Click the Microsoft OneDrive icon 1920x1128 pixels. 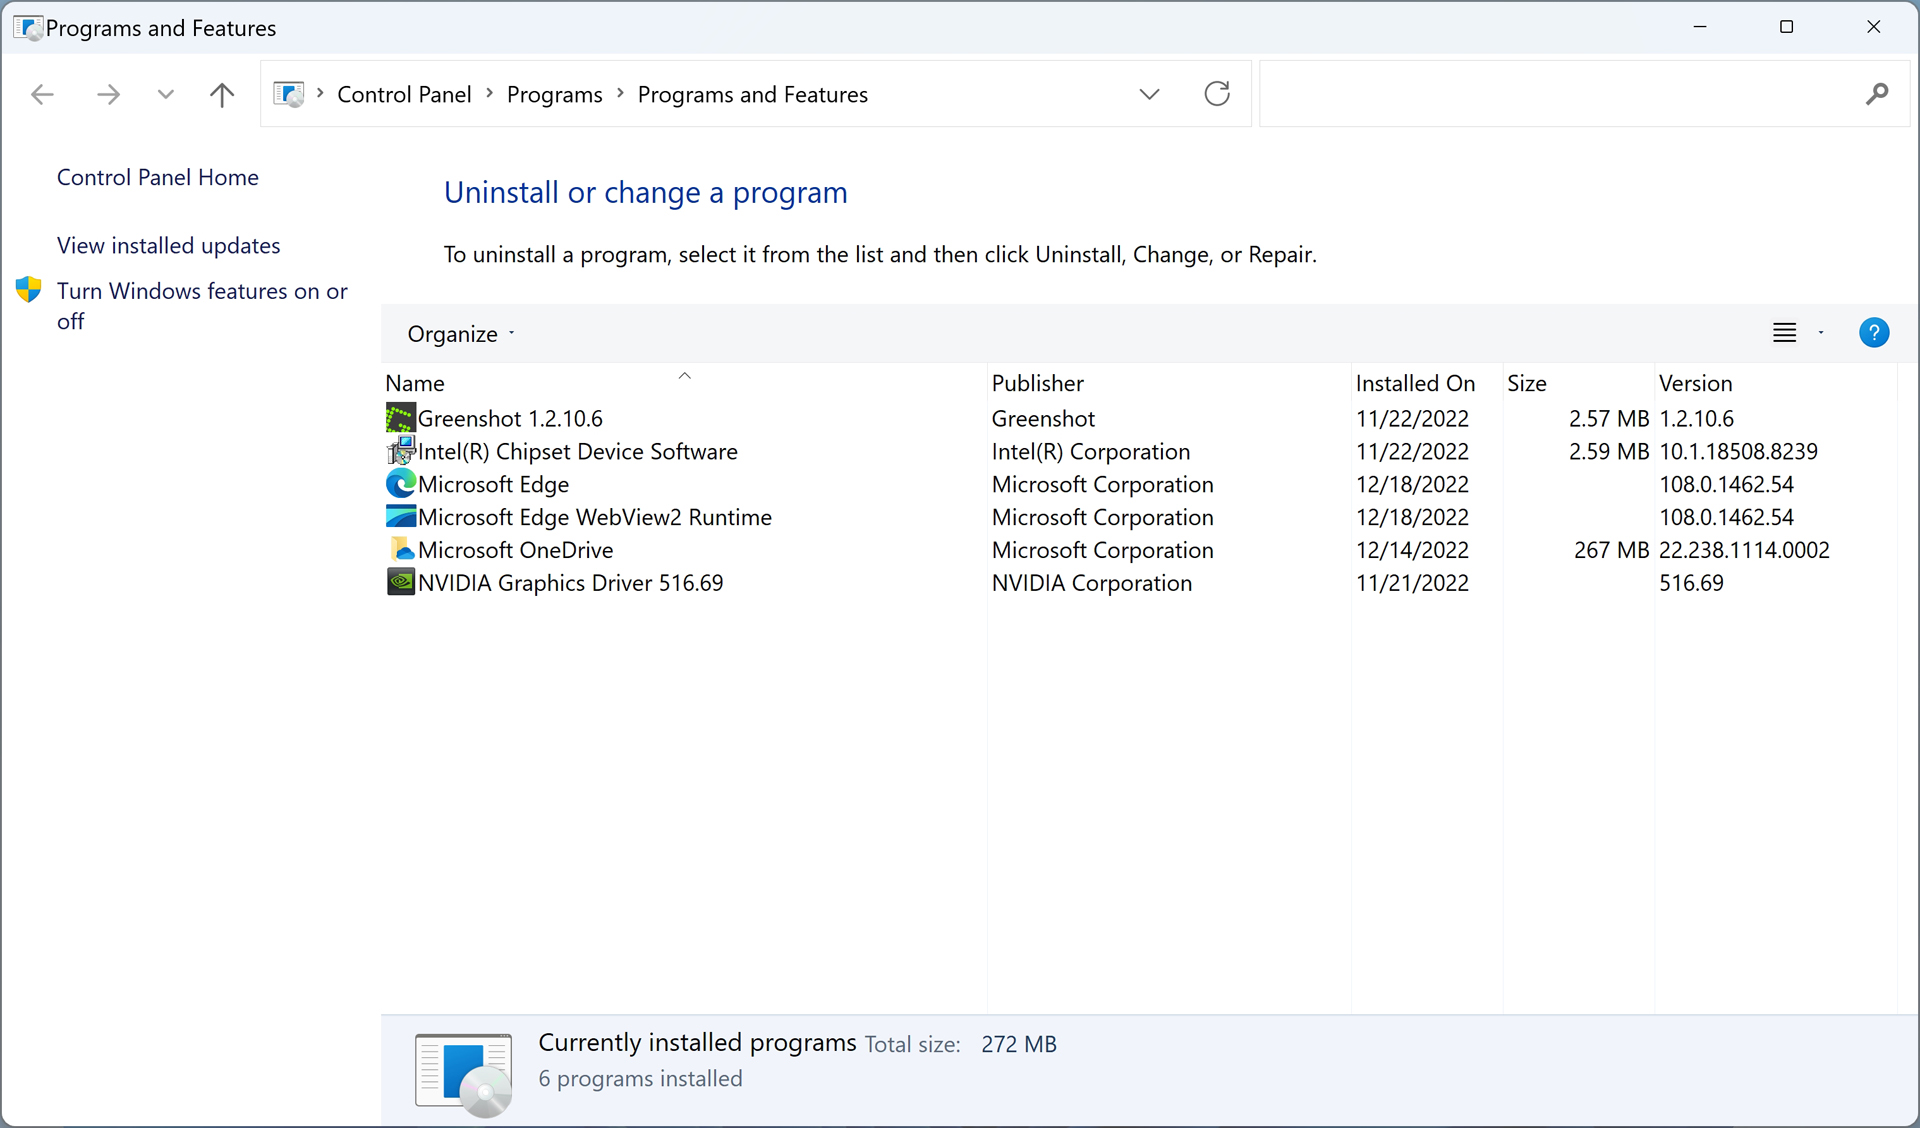(x=400, y=550)
